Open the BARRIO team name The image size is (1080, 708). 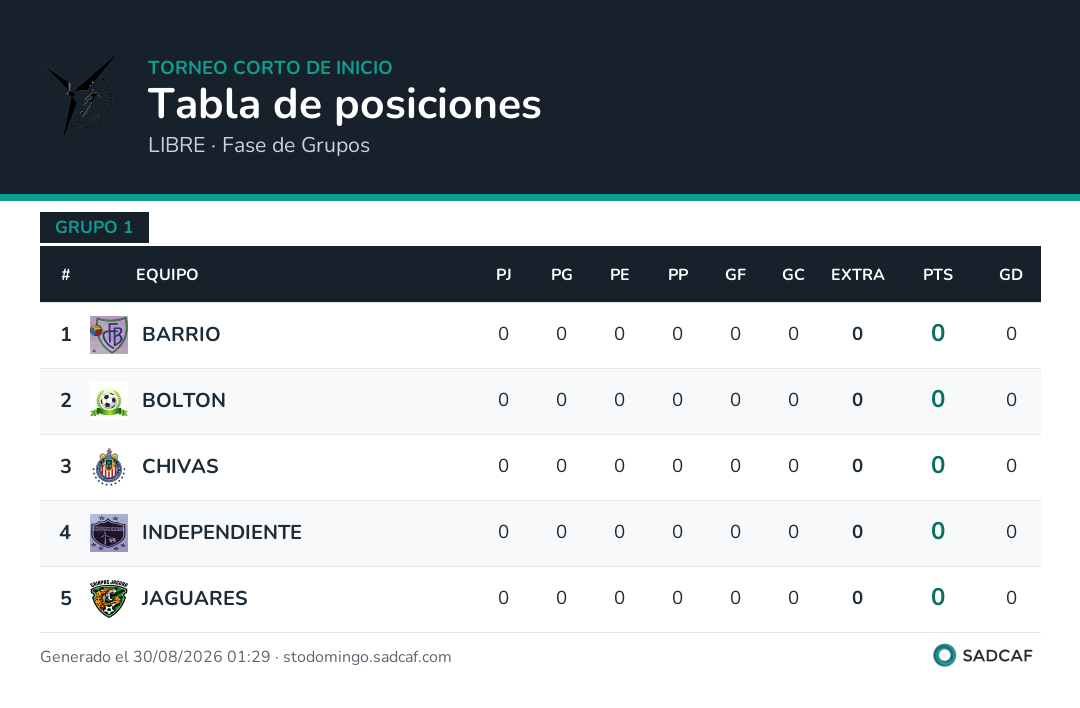(x=181, y=334)
